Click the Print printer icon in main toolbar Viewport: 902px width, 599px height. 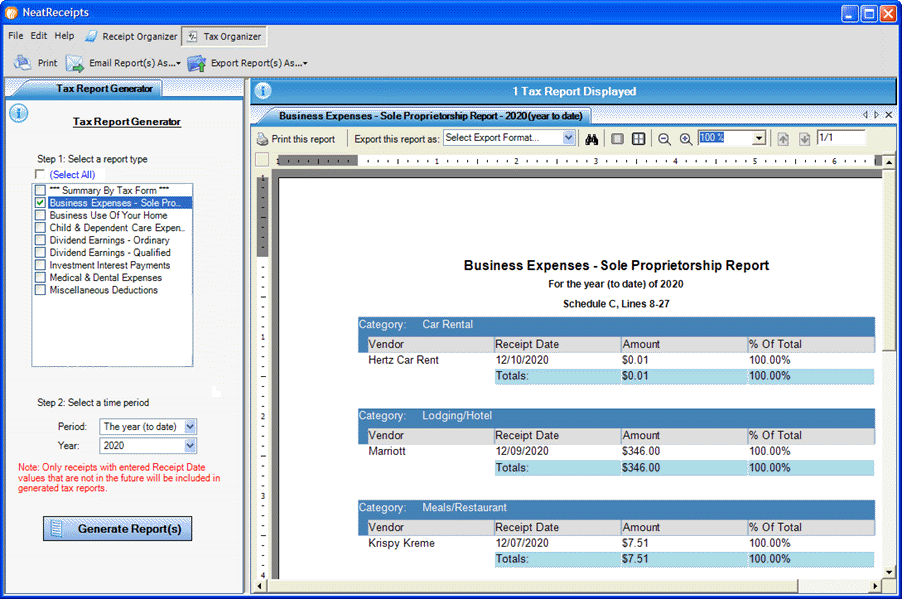(22, 62)
